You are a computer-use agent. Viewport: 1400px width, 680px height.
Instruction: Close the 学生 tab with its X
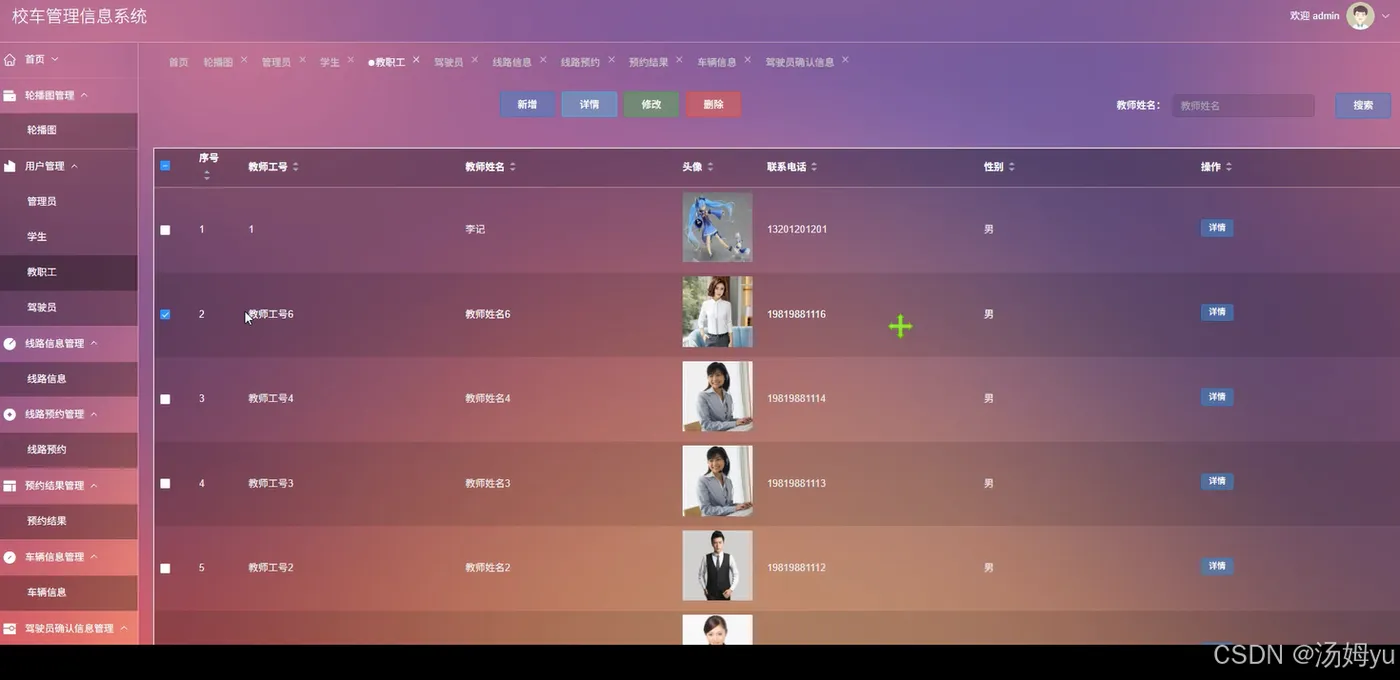pos(351,60)
